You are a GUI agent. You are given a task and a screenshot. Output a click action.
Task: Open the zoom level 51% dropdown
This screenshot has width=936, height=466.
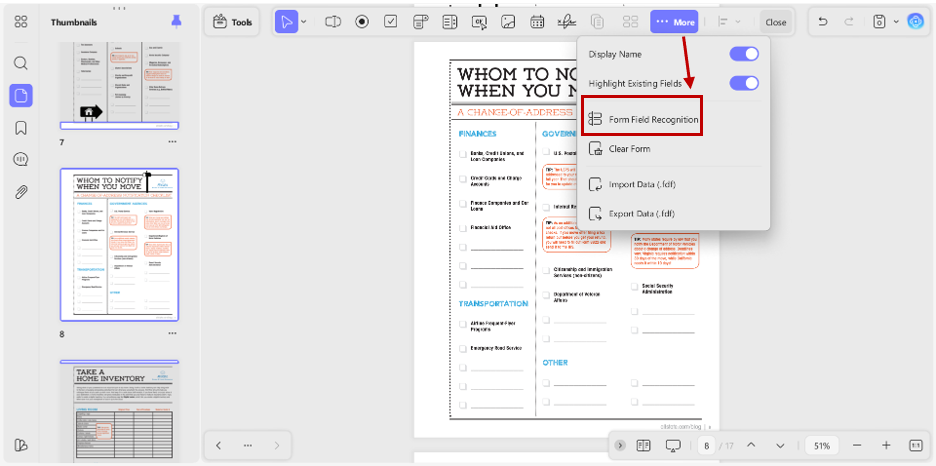click(822, 446)
